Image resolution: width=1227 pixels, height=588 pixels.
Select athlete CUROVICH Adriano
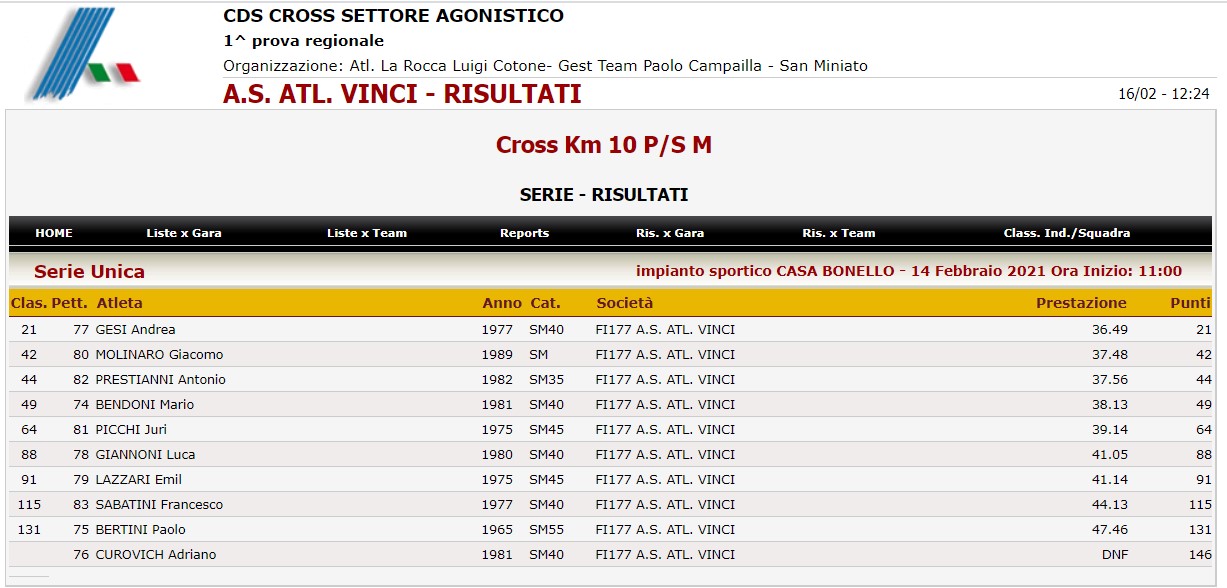coord(155,554)
